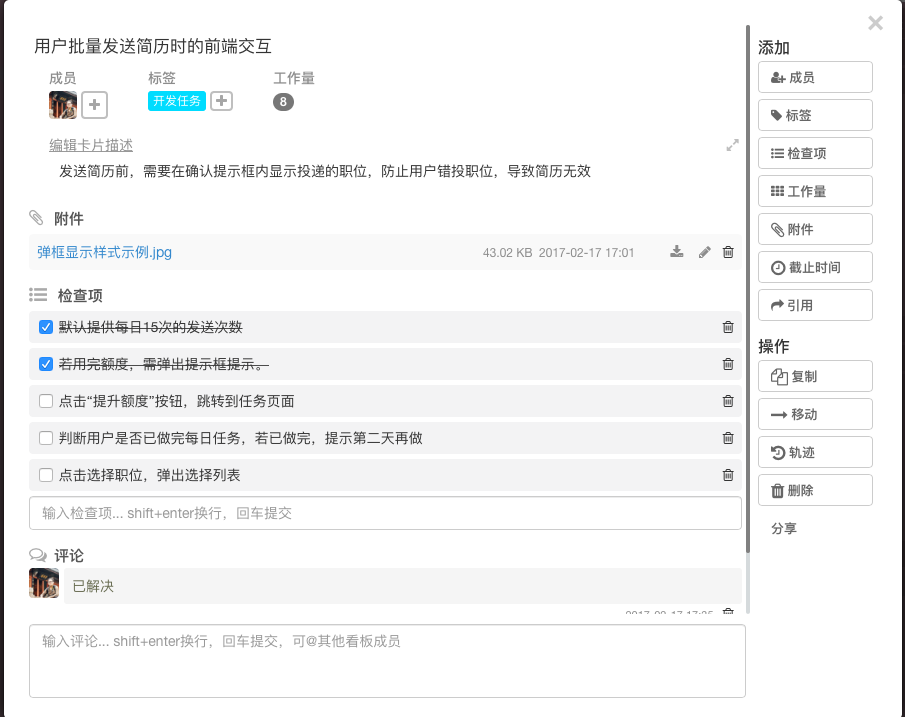Click the 成员 add button in sidebar
The height and width of the screenshot is (717, 905).
point(815,77)
